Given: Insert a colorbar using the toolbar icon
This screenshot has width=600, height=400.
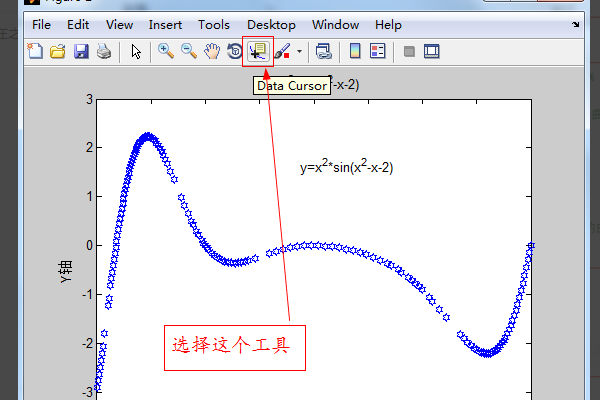Looking at the screenshot, I should click(x=354, y=51).
